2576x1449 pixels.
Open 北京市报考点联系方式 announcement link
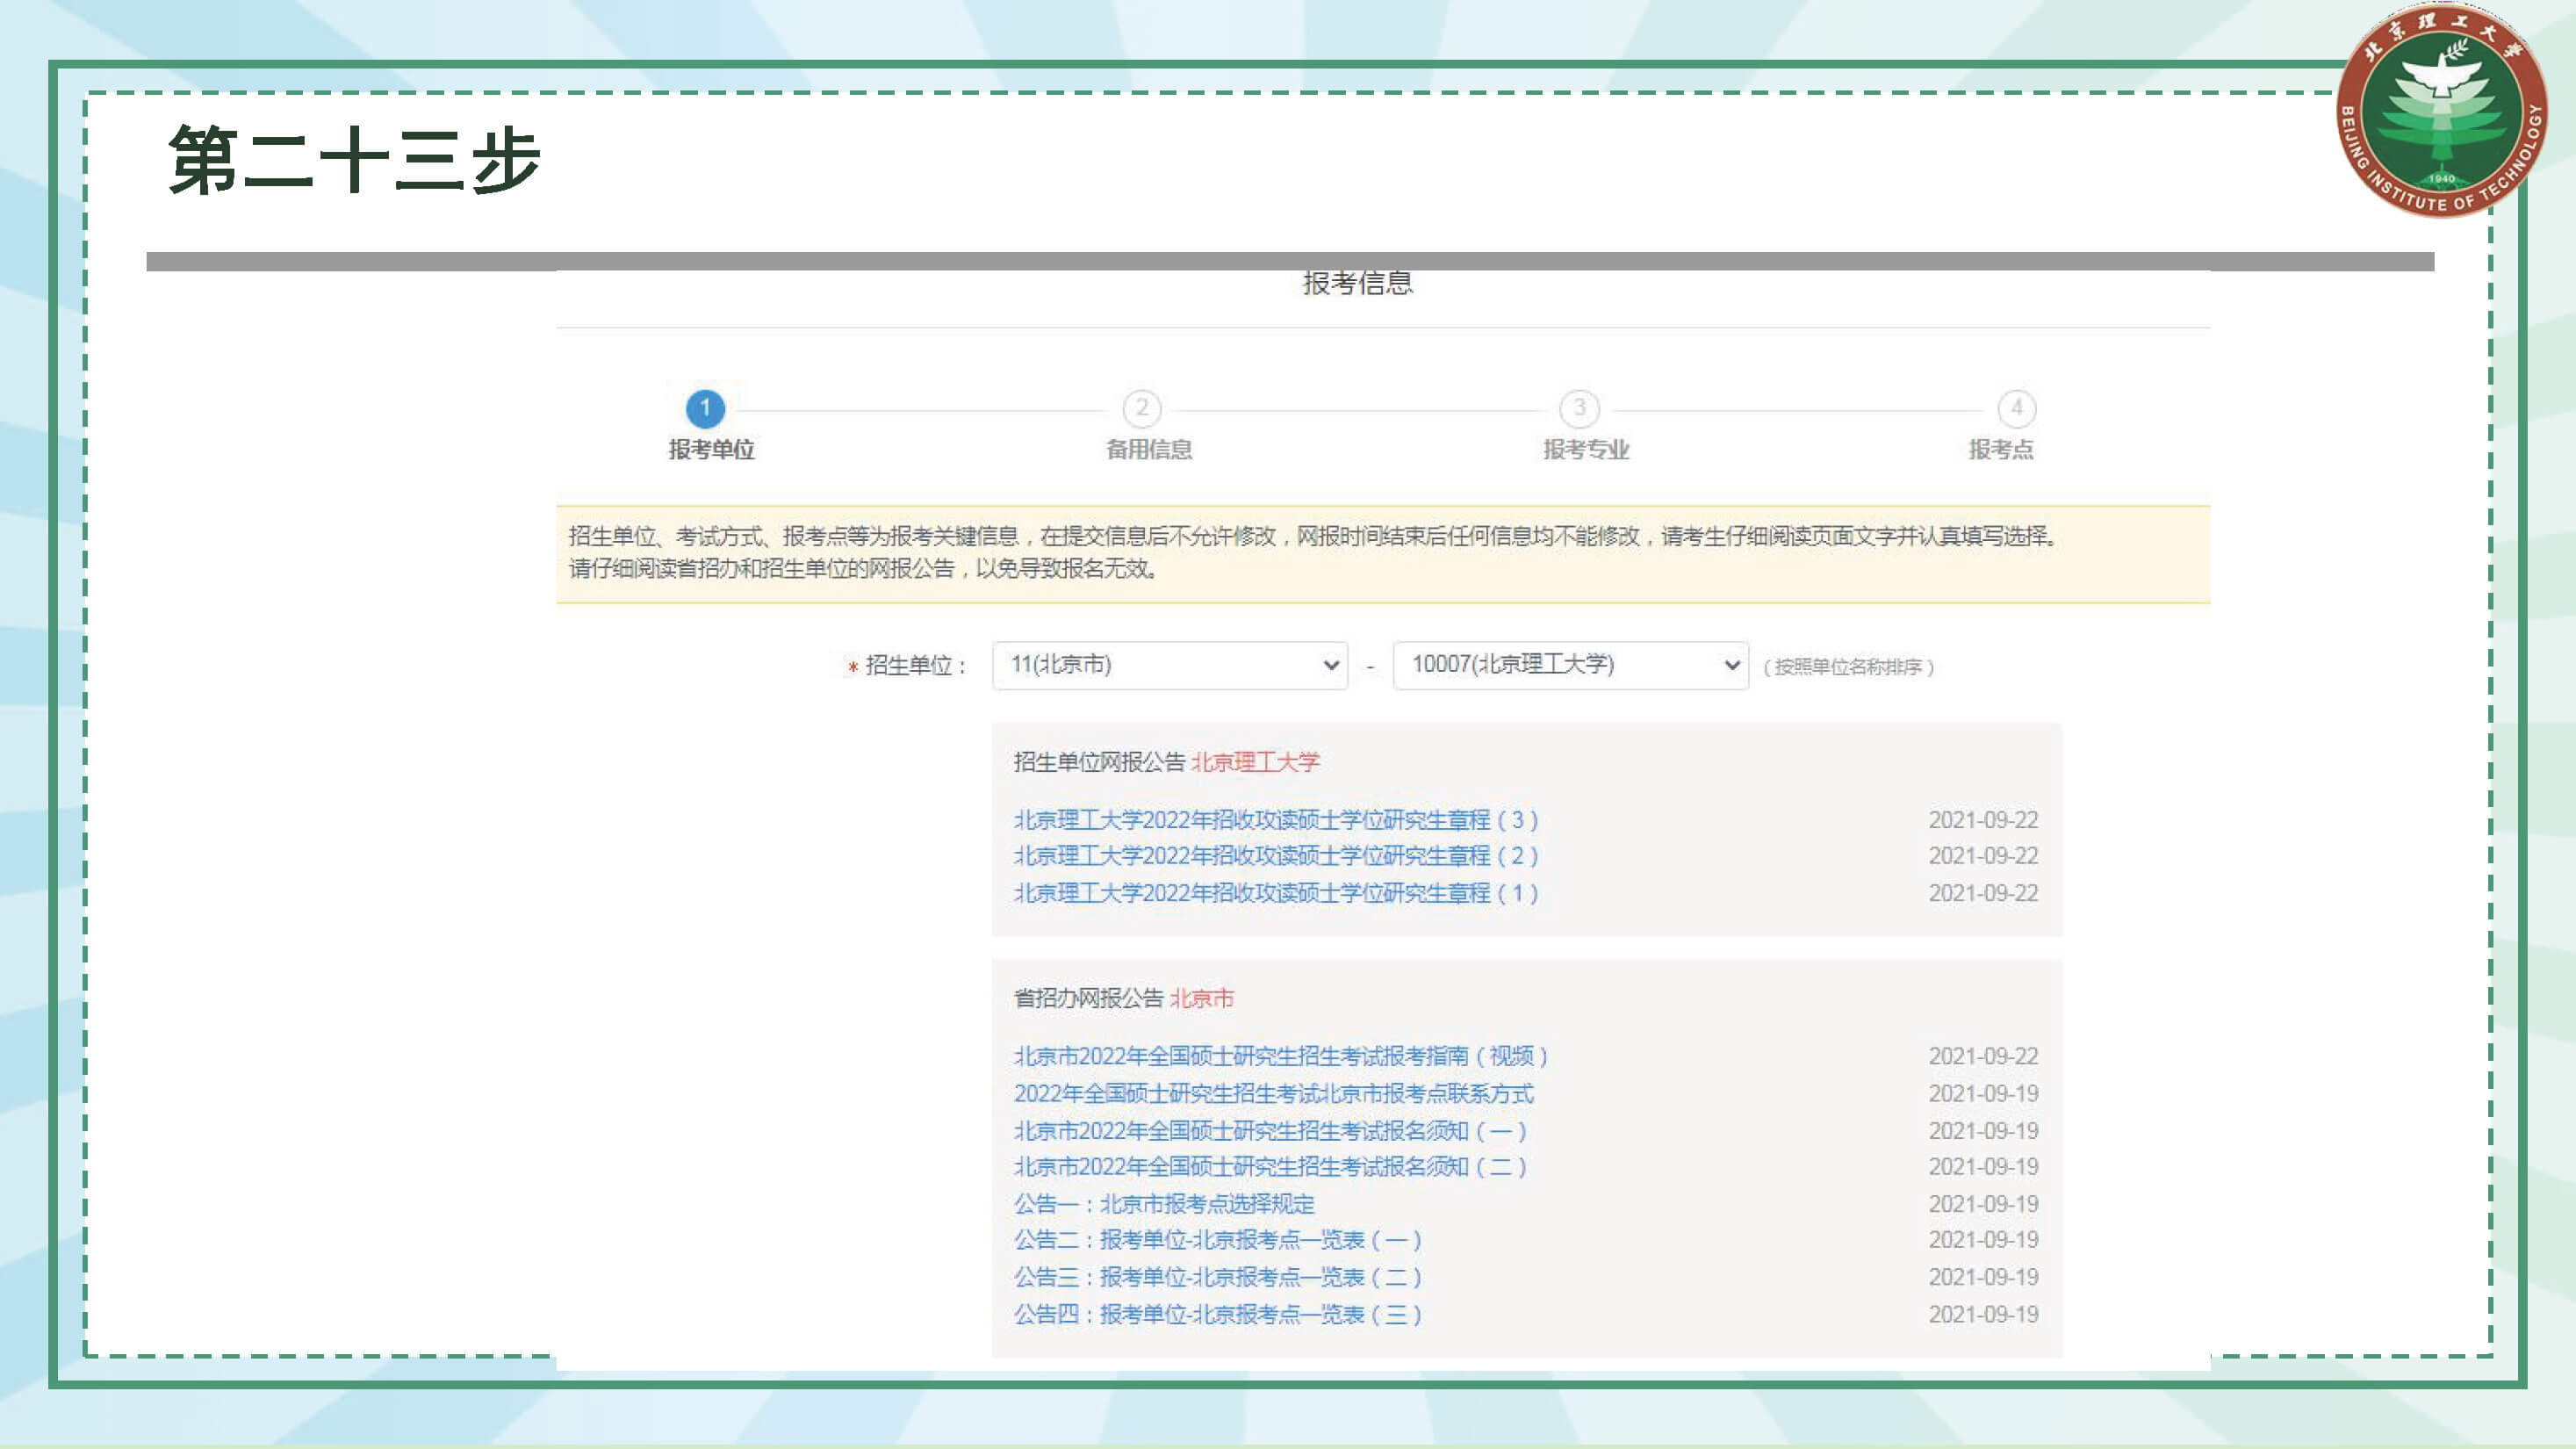[x=1274, y=1094]
